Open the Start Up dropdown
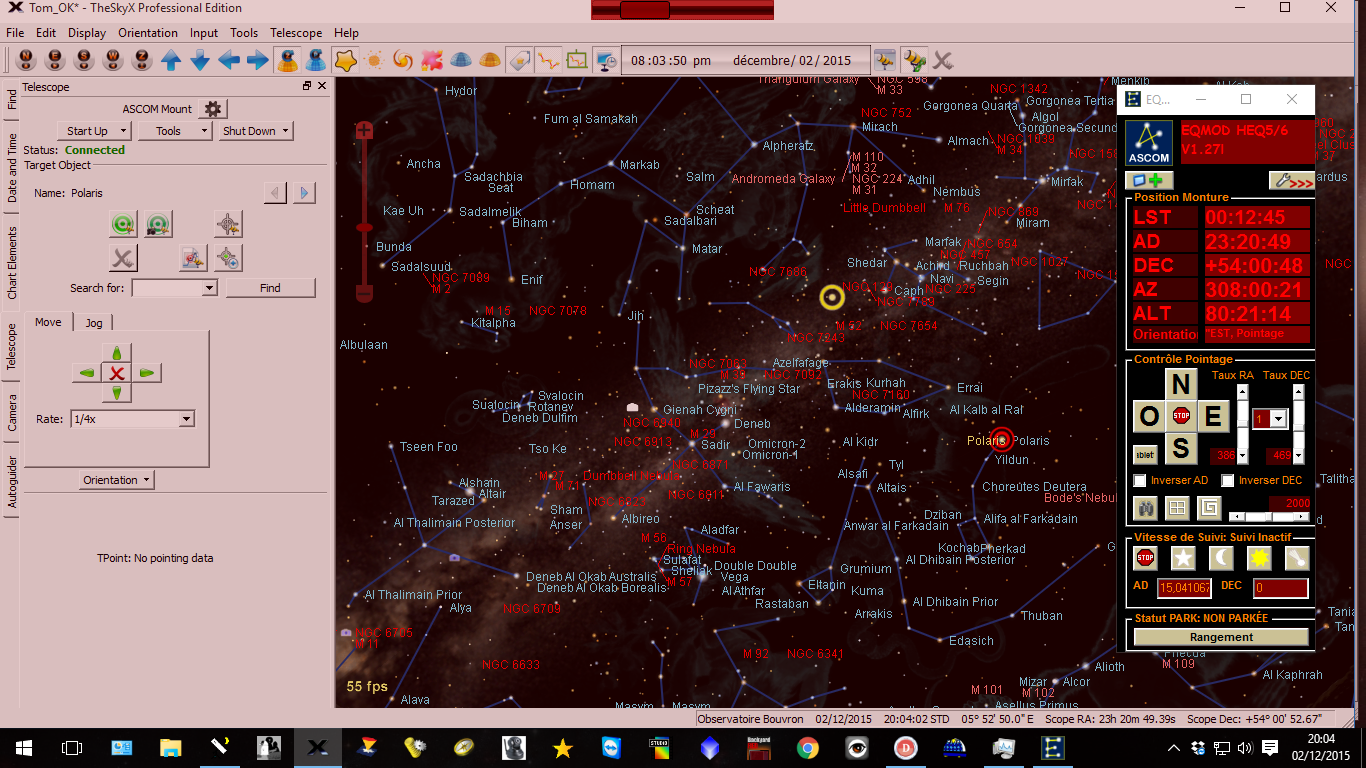Screen dimensions: 1366x768 click(x=93, y=131)
